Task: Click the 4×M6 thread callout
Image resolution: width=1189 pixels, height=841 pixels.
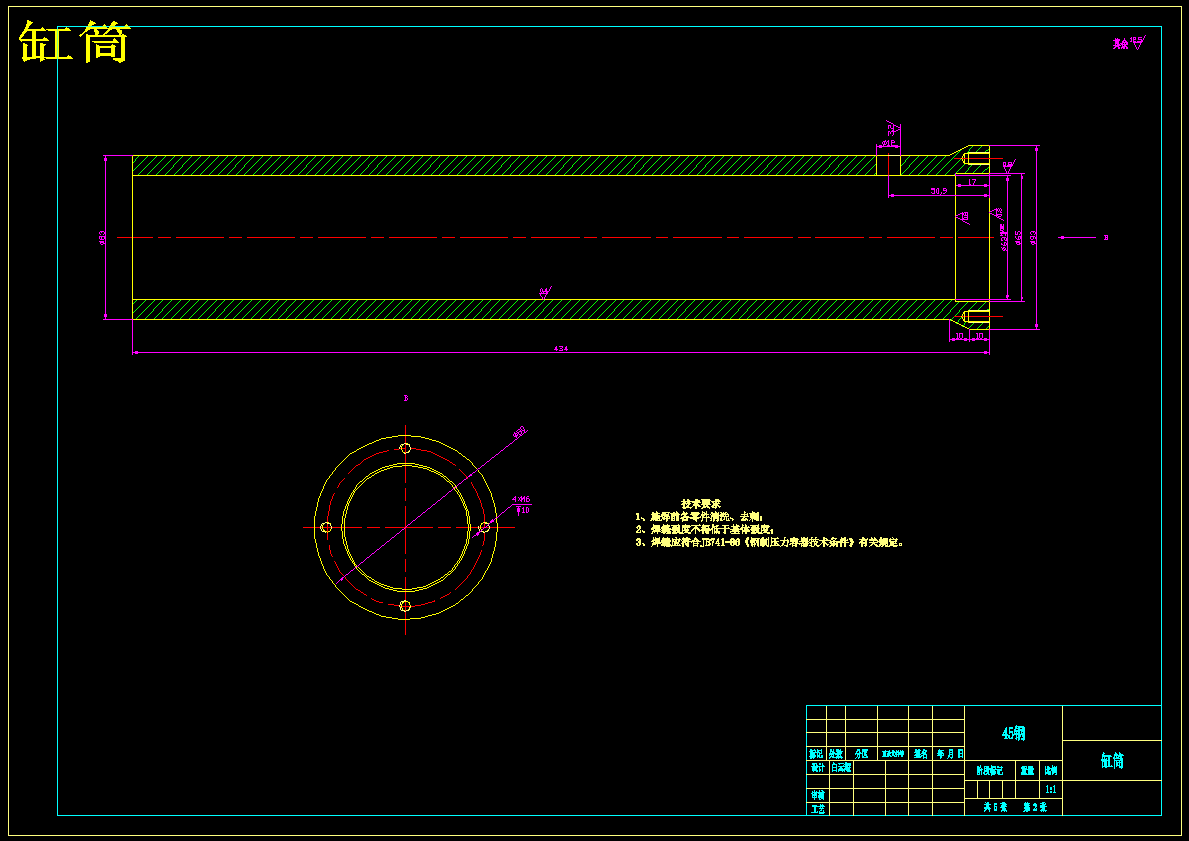Action: (521, 500)
